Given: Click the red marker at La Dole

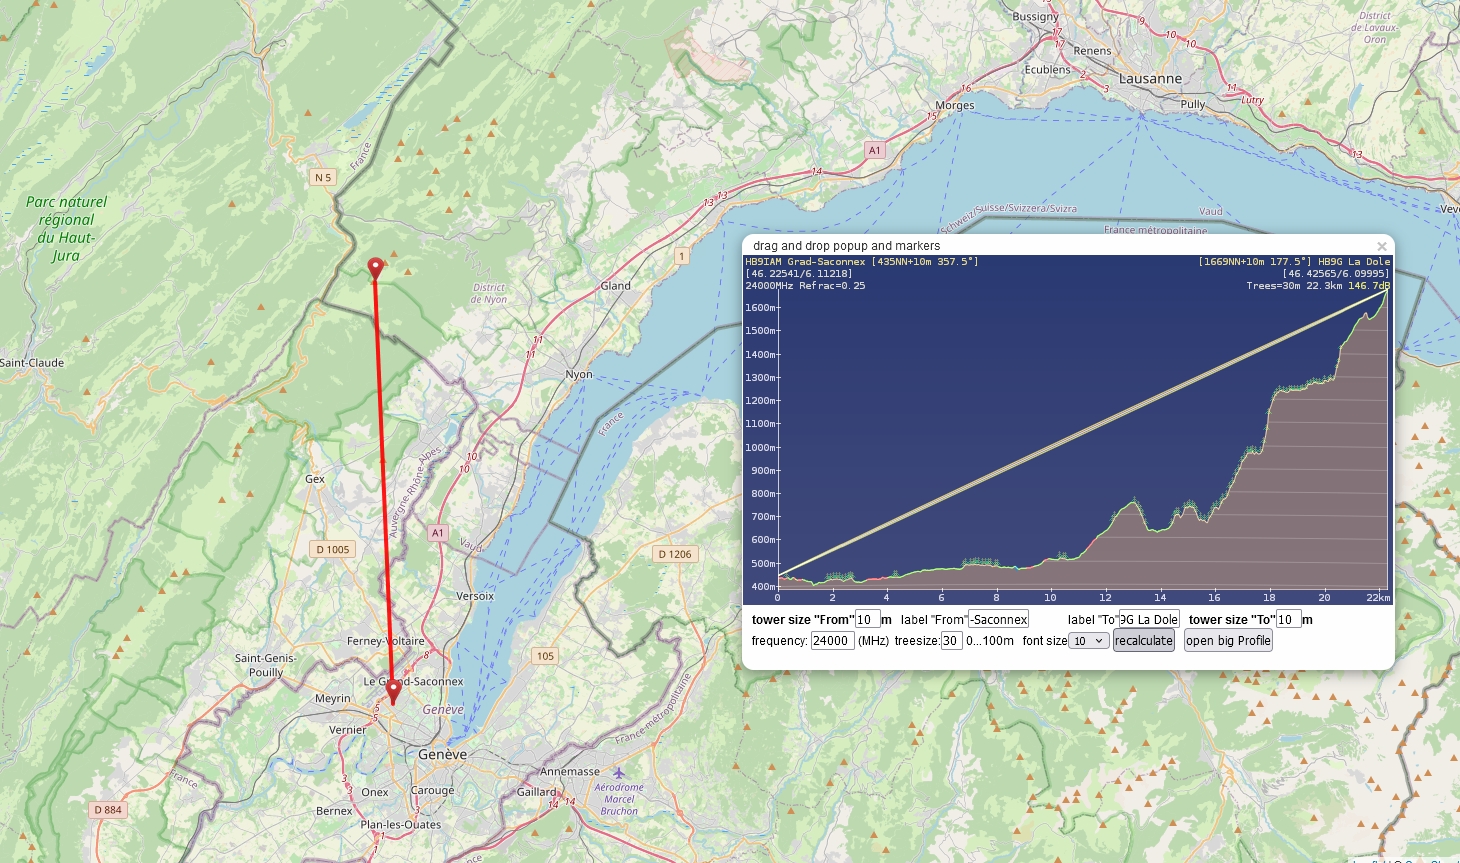Looking at the screenshot, I should [375, 269].
